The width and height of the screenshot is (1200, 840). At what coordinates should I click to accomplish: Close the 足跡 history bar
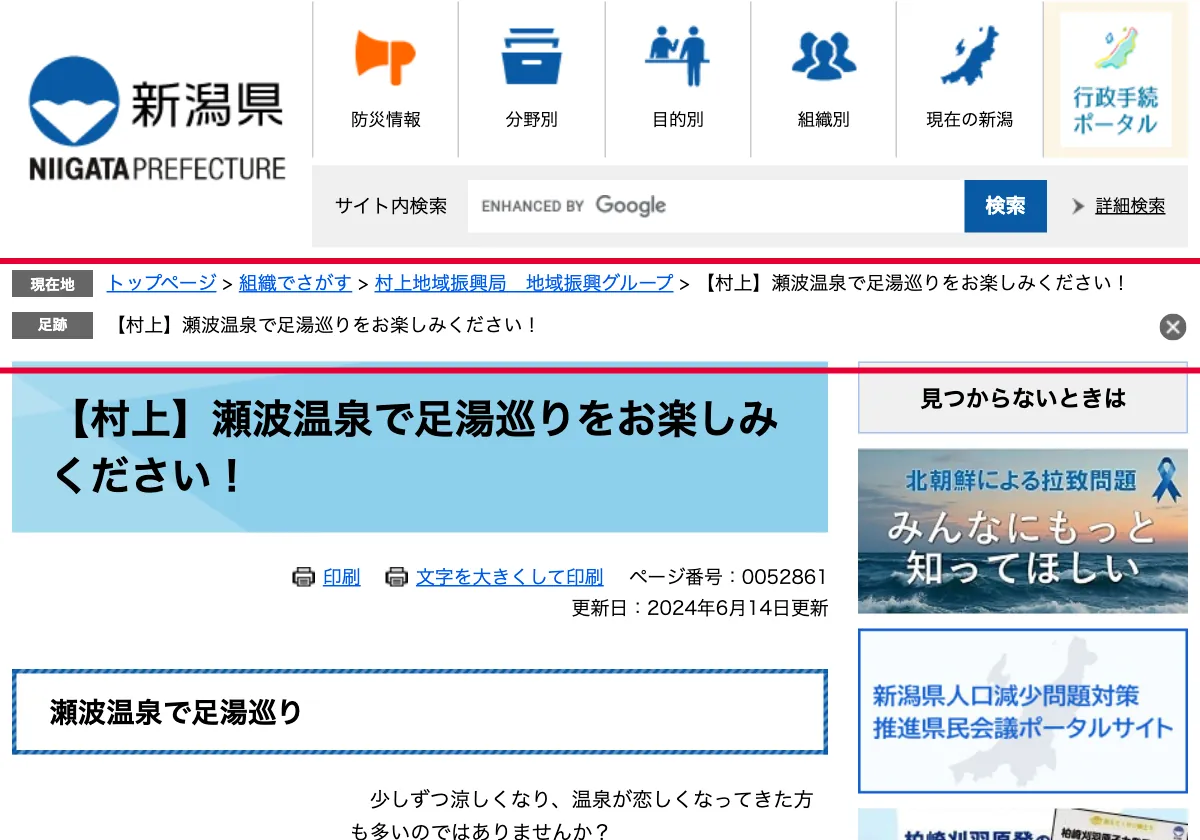pyautogui.click(x=1173, y=327)
